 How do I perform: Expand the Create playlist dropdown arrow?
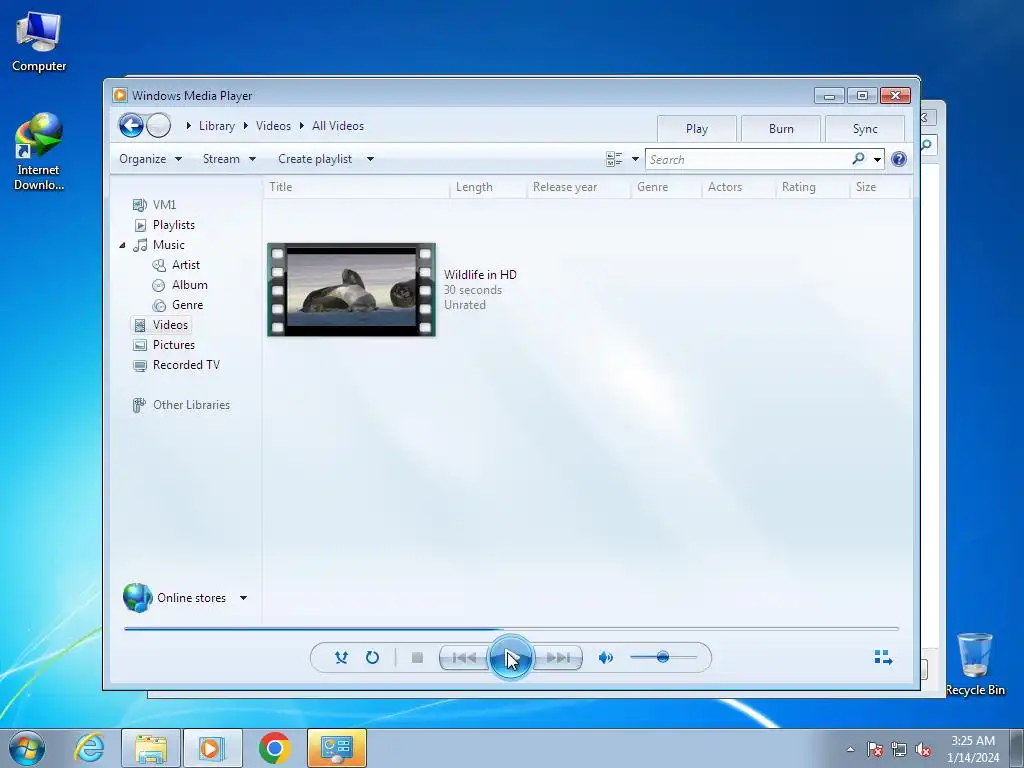click(x=370, y=159)
